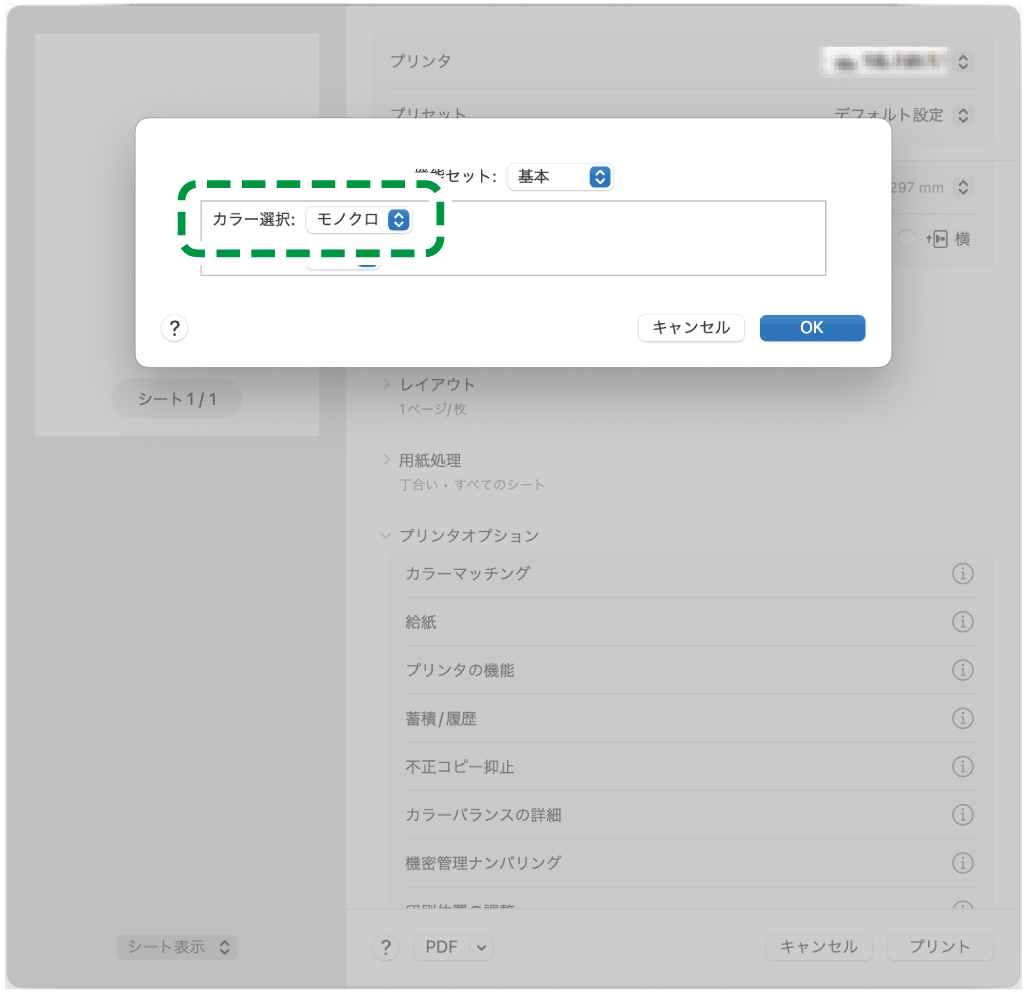1028x997 pixels.
Task: Confirm with the OK button
Action: point(812,328)
